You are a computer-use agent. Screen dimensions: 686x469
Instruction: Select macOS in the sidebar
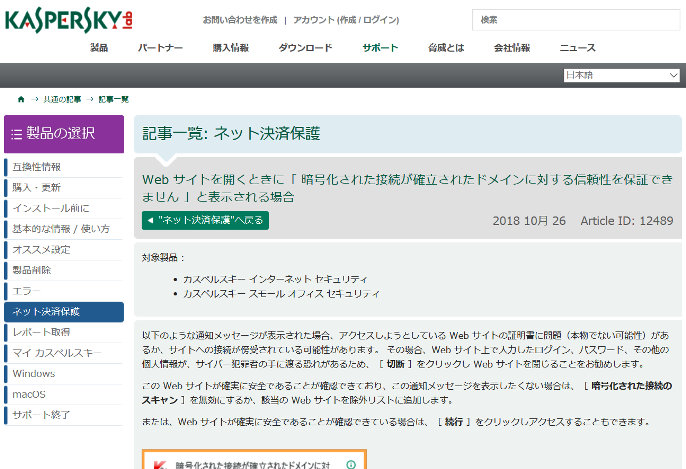pos(63,394)
